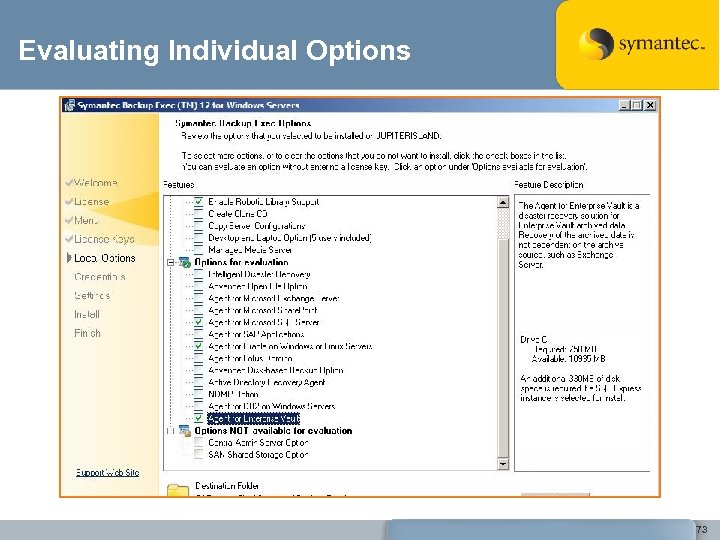Check Agent for Microsoft SharePoint
This screenshot has width=720, height=540.
[x=198, y=310]
